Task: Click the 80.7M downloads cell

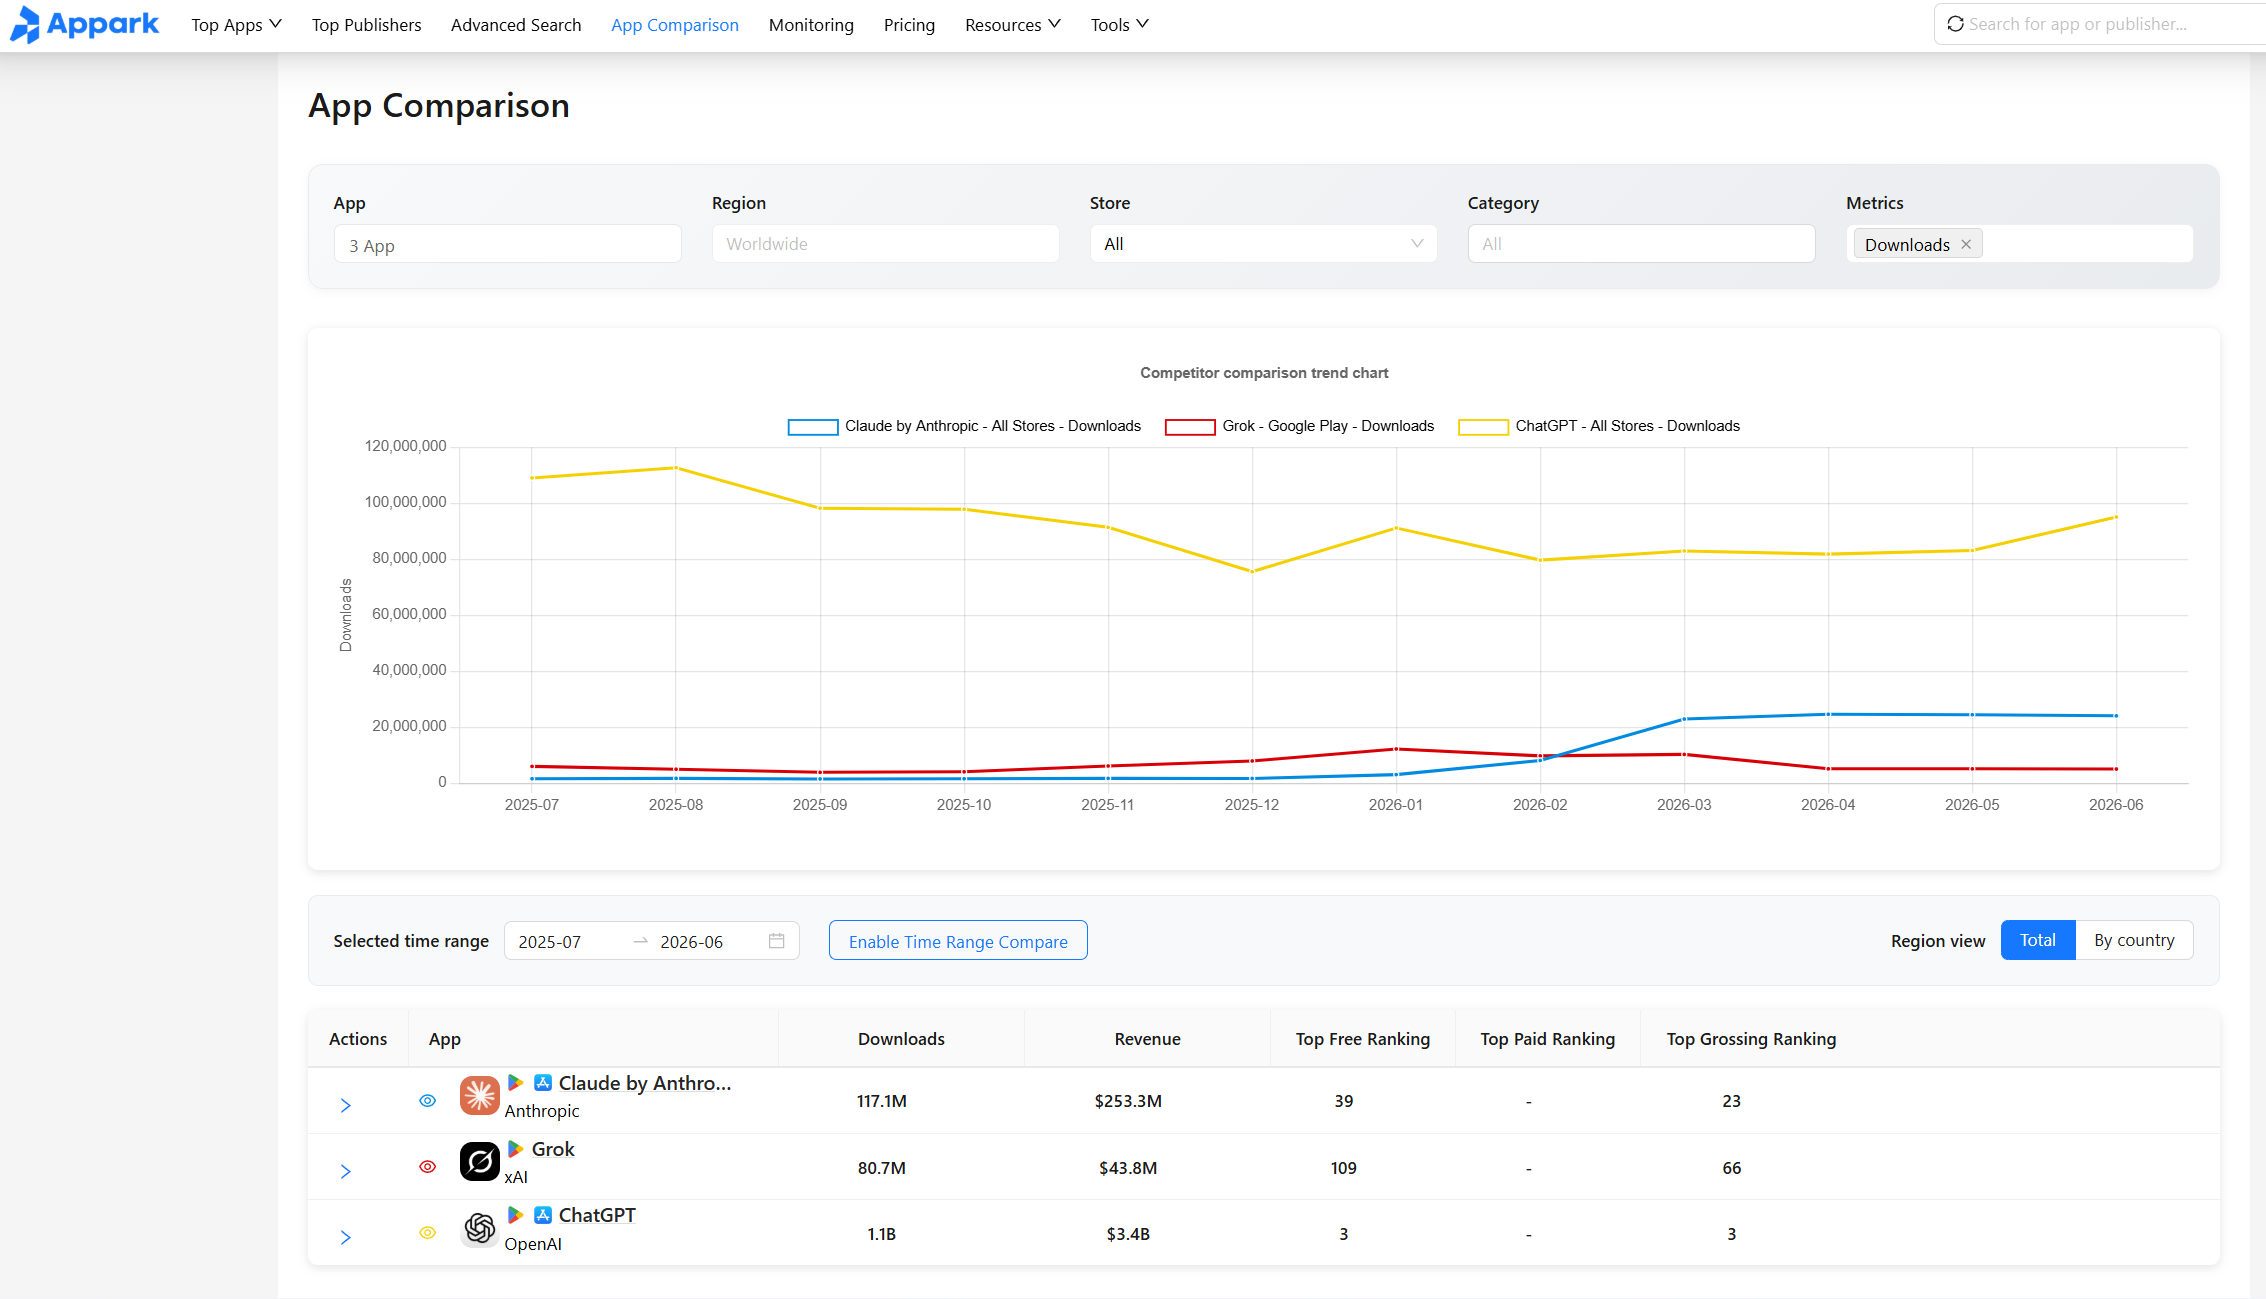Action: [882, 1168]
